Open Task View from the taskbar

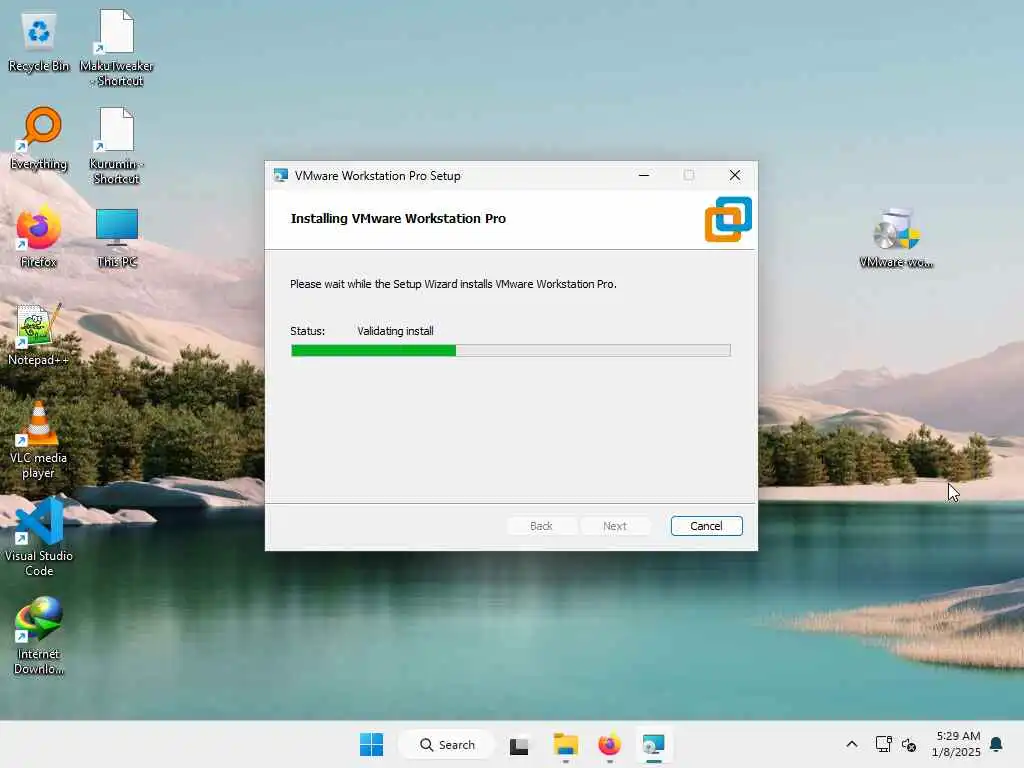(x=519, y=745)
